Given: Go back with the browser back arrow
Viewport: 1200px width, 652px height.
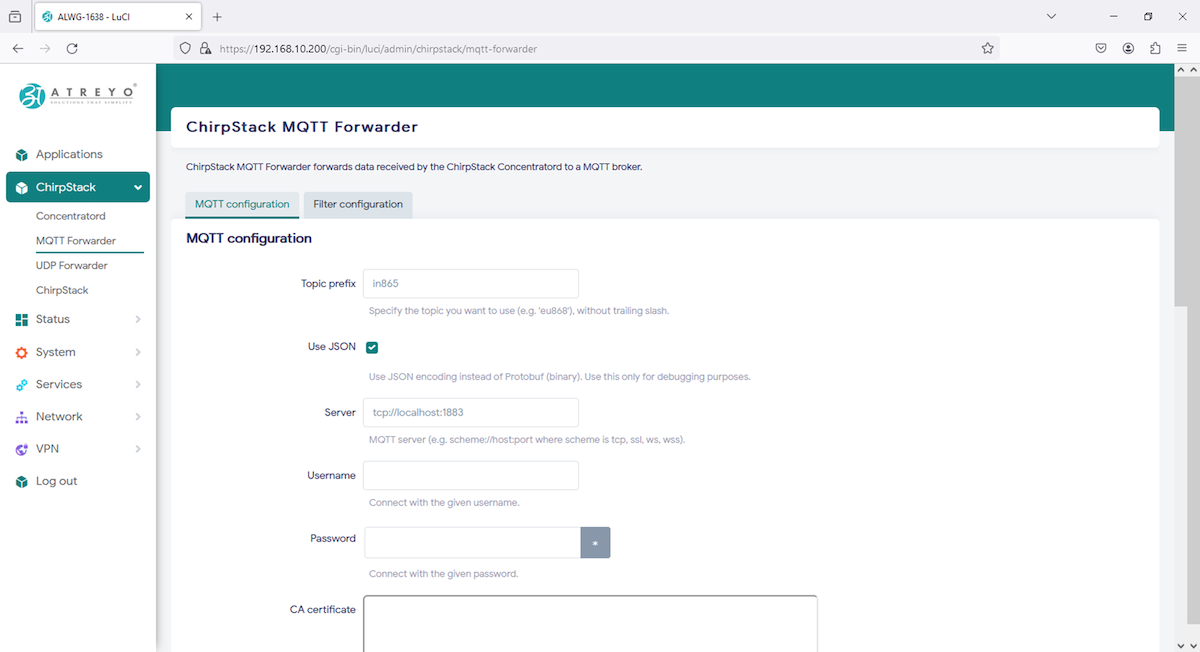Looking at the screenshot, I should (18, 48).
